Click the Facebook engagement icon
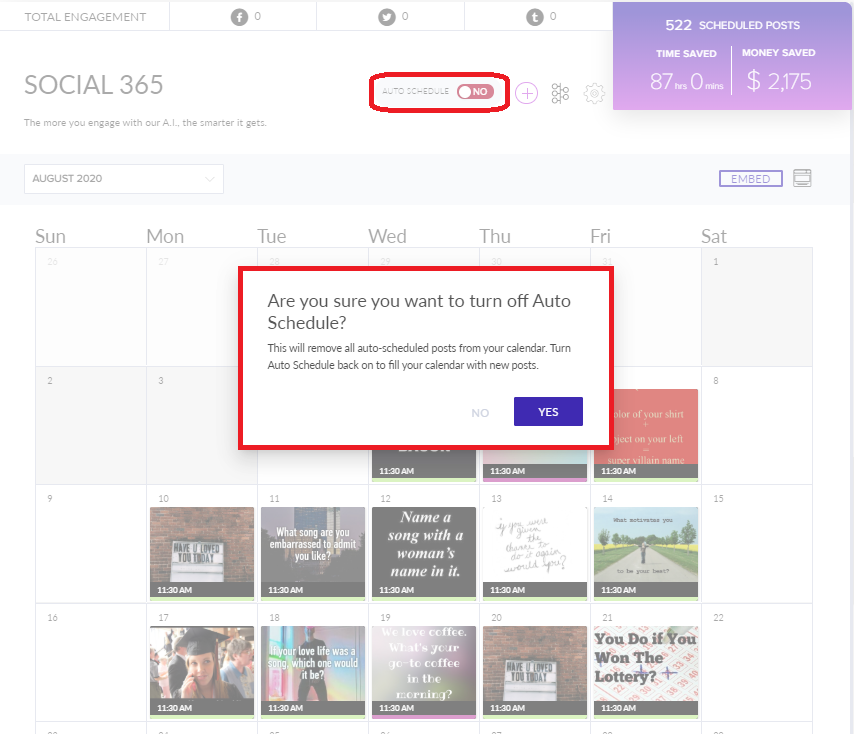 click(x=239, y=17)
